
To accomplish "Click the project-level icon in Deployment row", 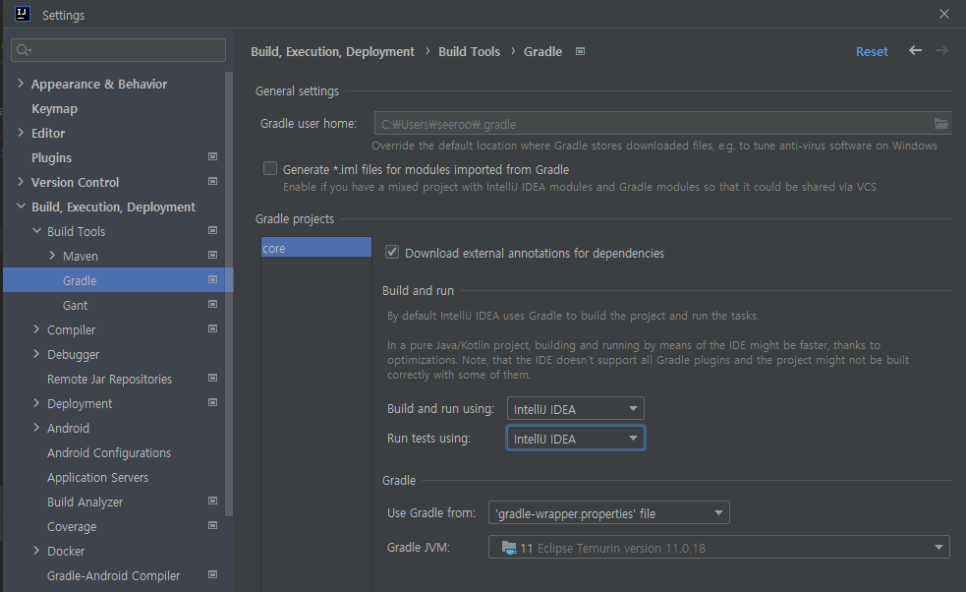I will [x=213, y=402].
